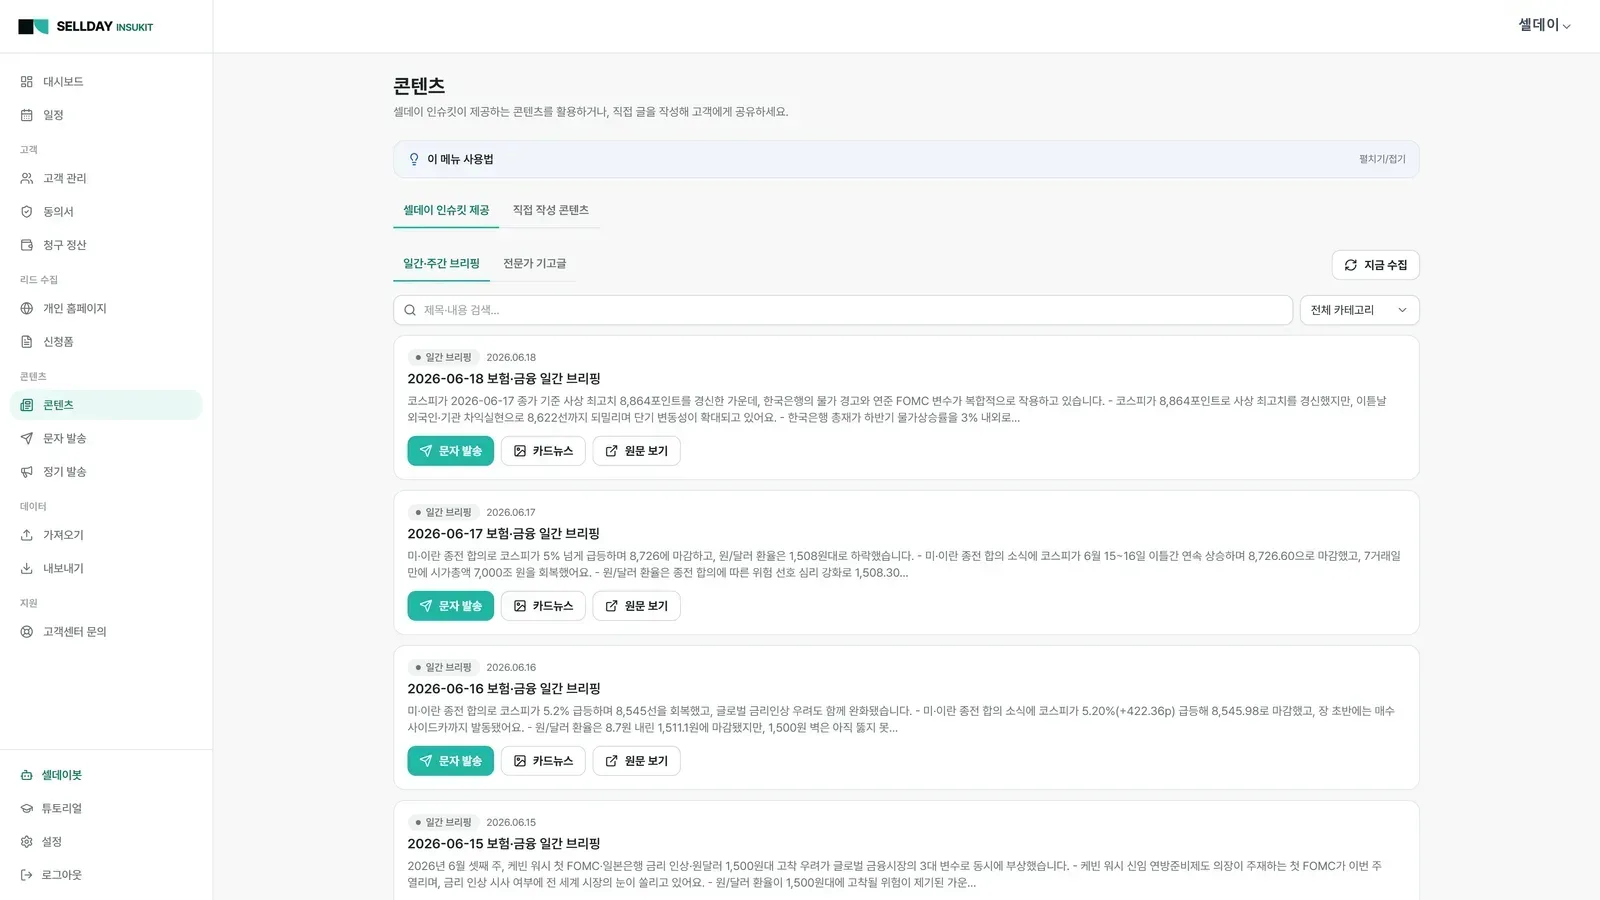1600x900 pixels.
Task: Click 로그아웃 in sidebar
Action: click(x=106, y=875)
